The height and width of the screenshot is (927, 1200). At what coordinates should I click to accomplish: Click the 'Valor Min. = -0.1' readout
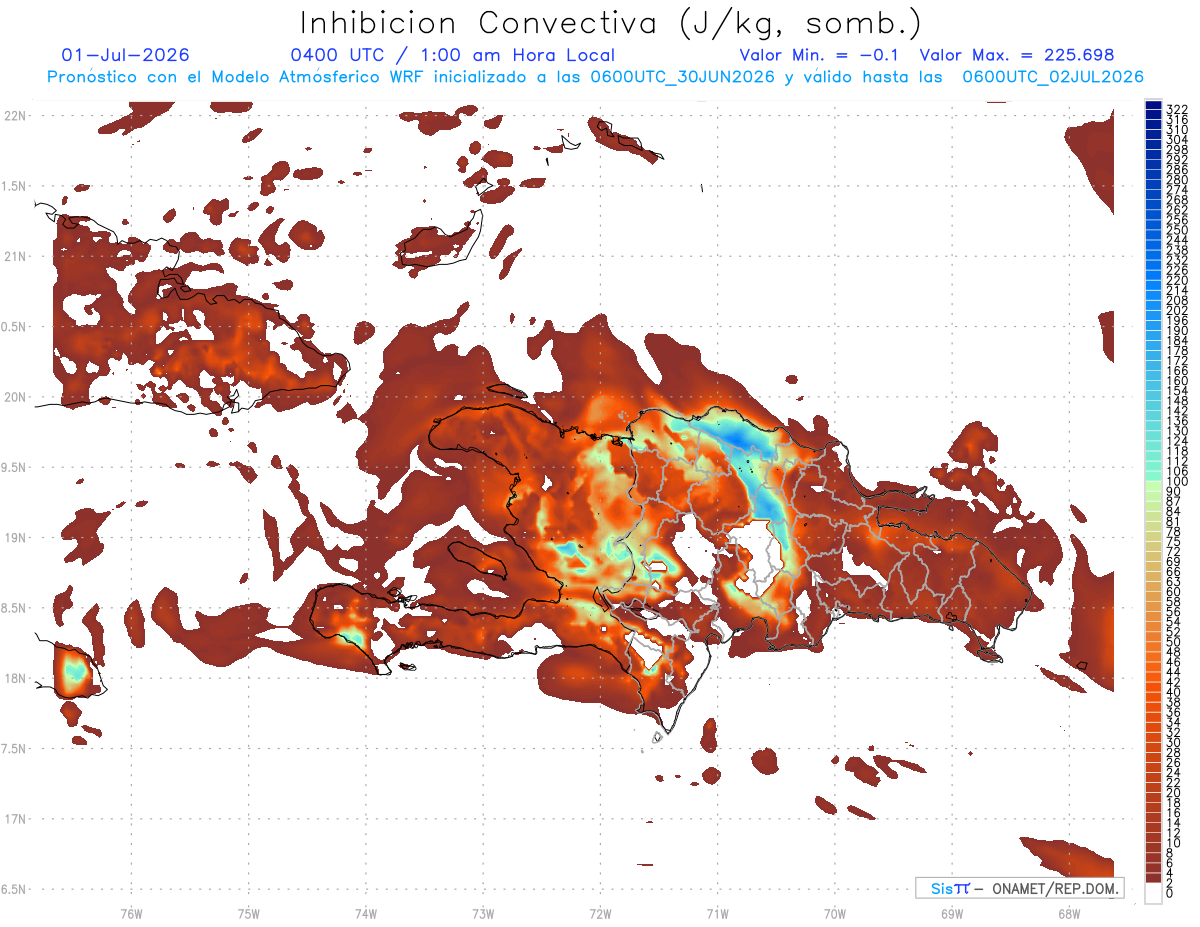[x=820, y=56]
